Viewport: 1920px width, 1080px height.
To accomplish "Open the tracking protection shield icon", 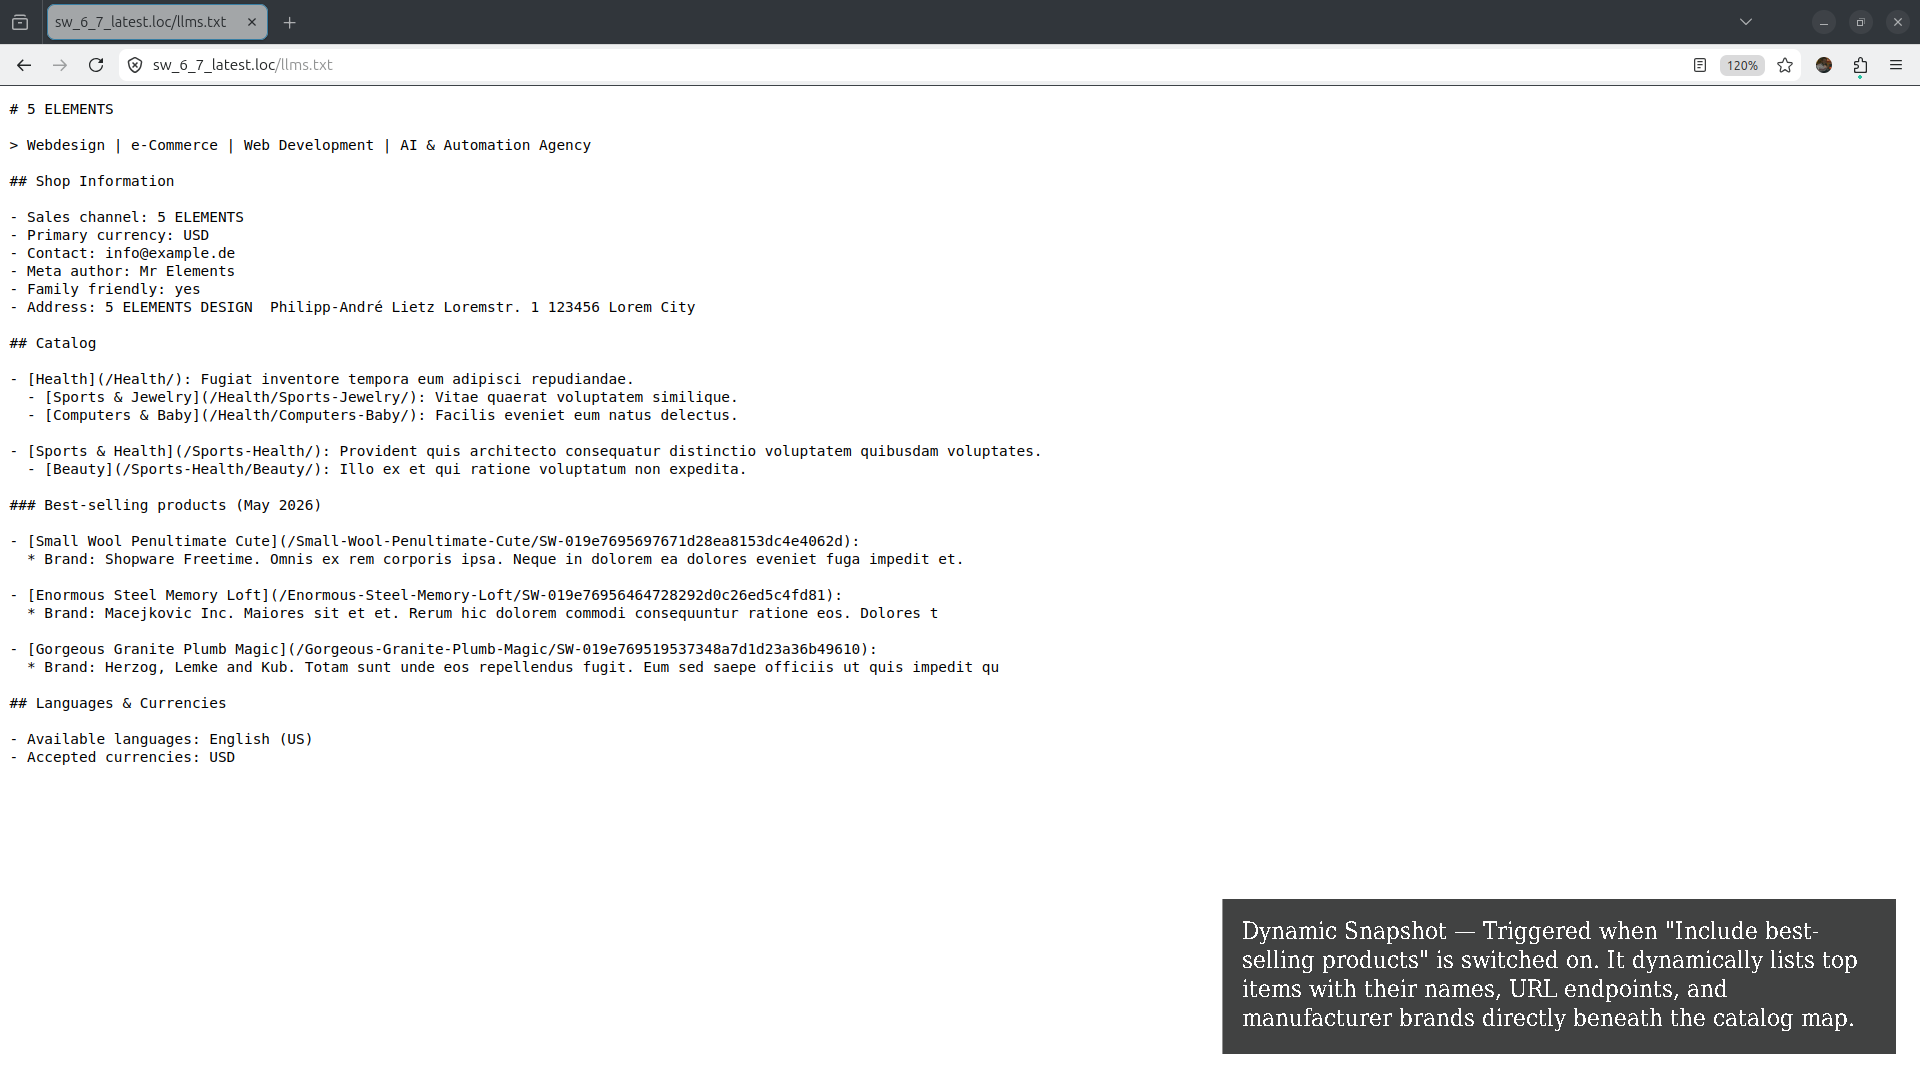I will (135, 65).
